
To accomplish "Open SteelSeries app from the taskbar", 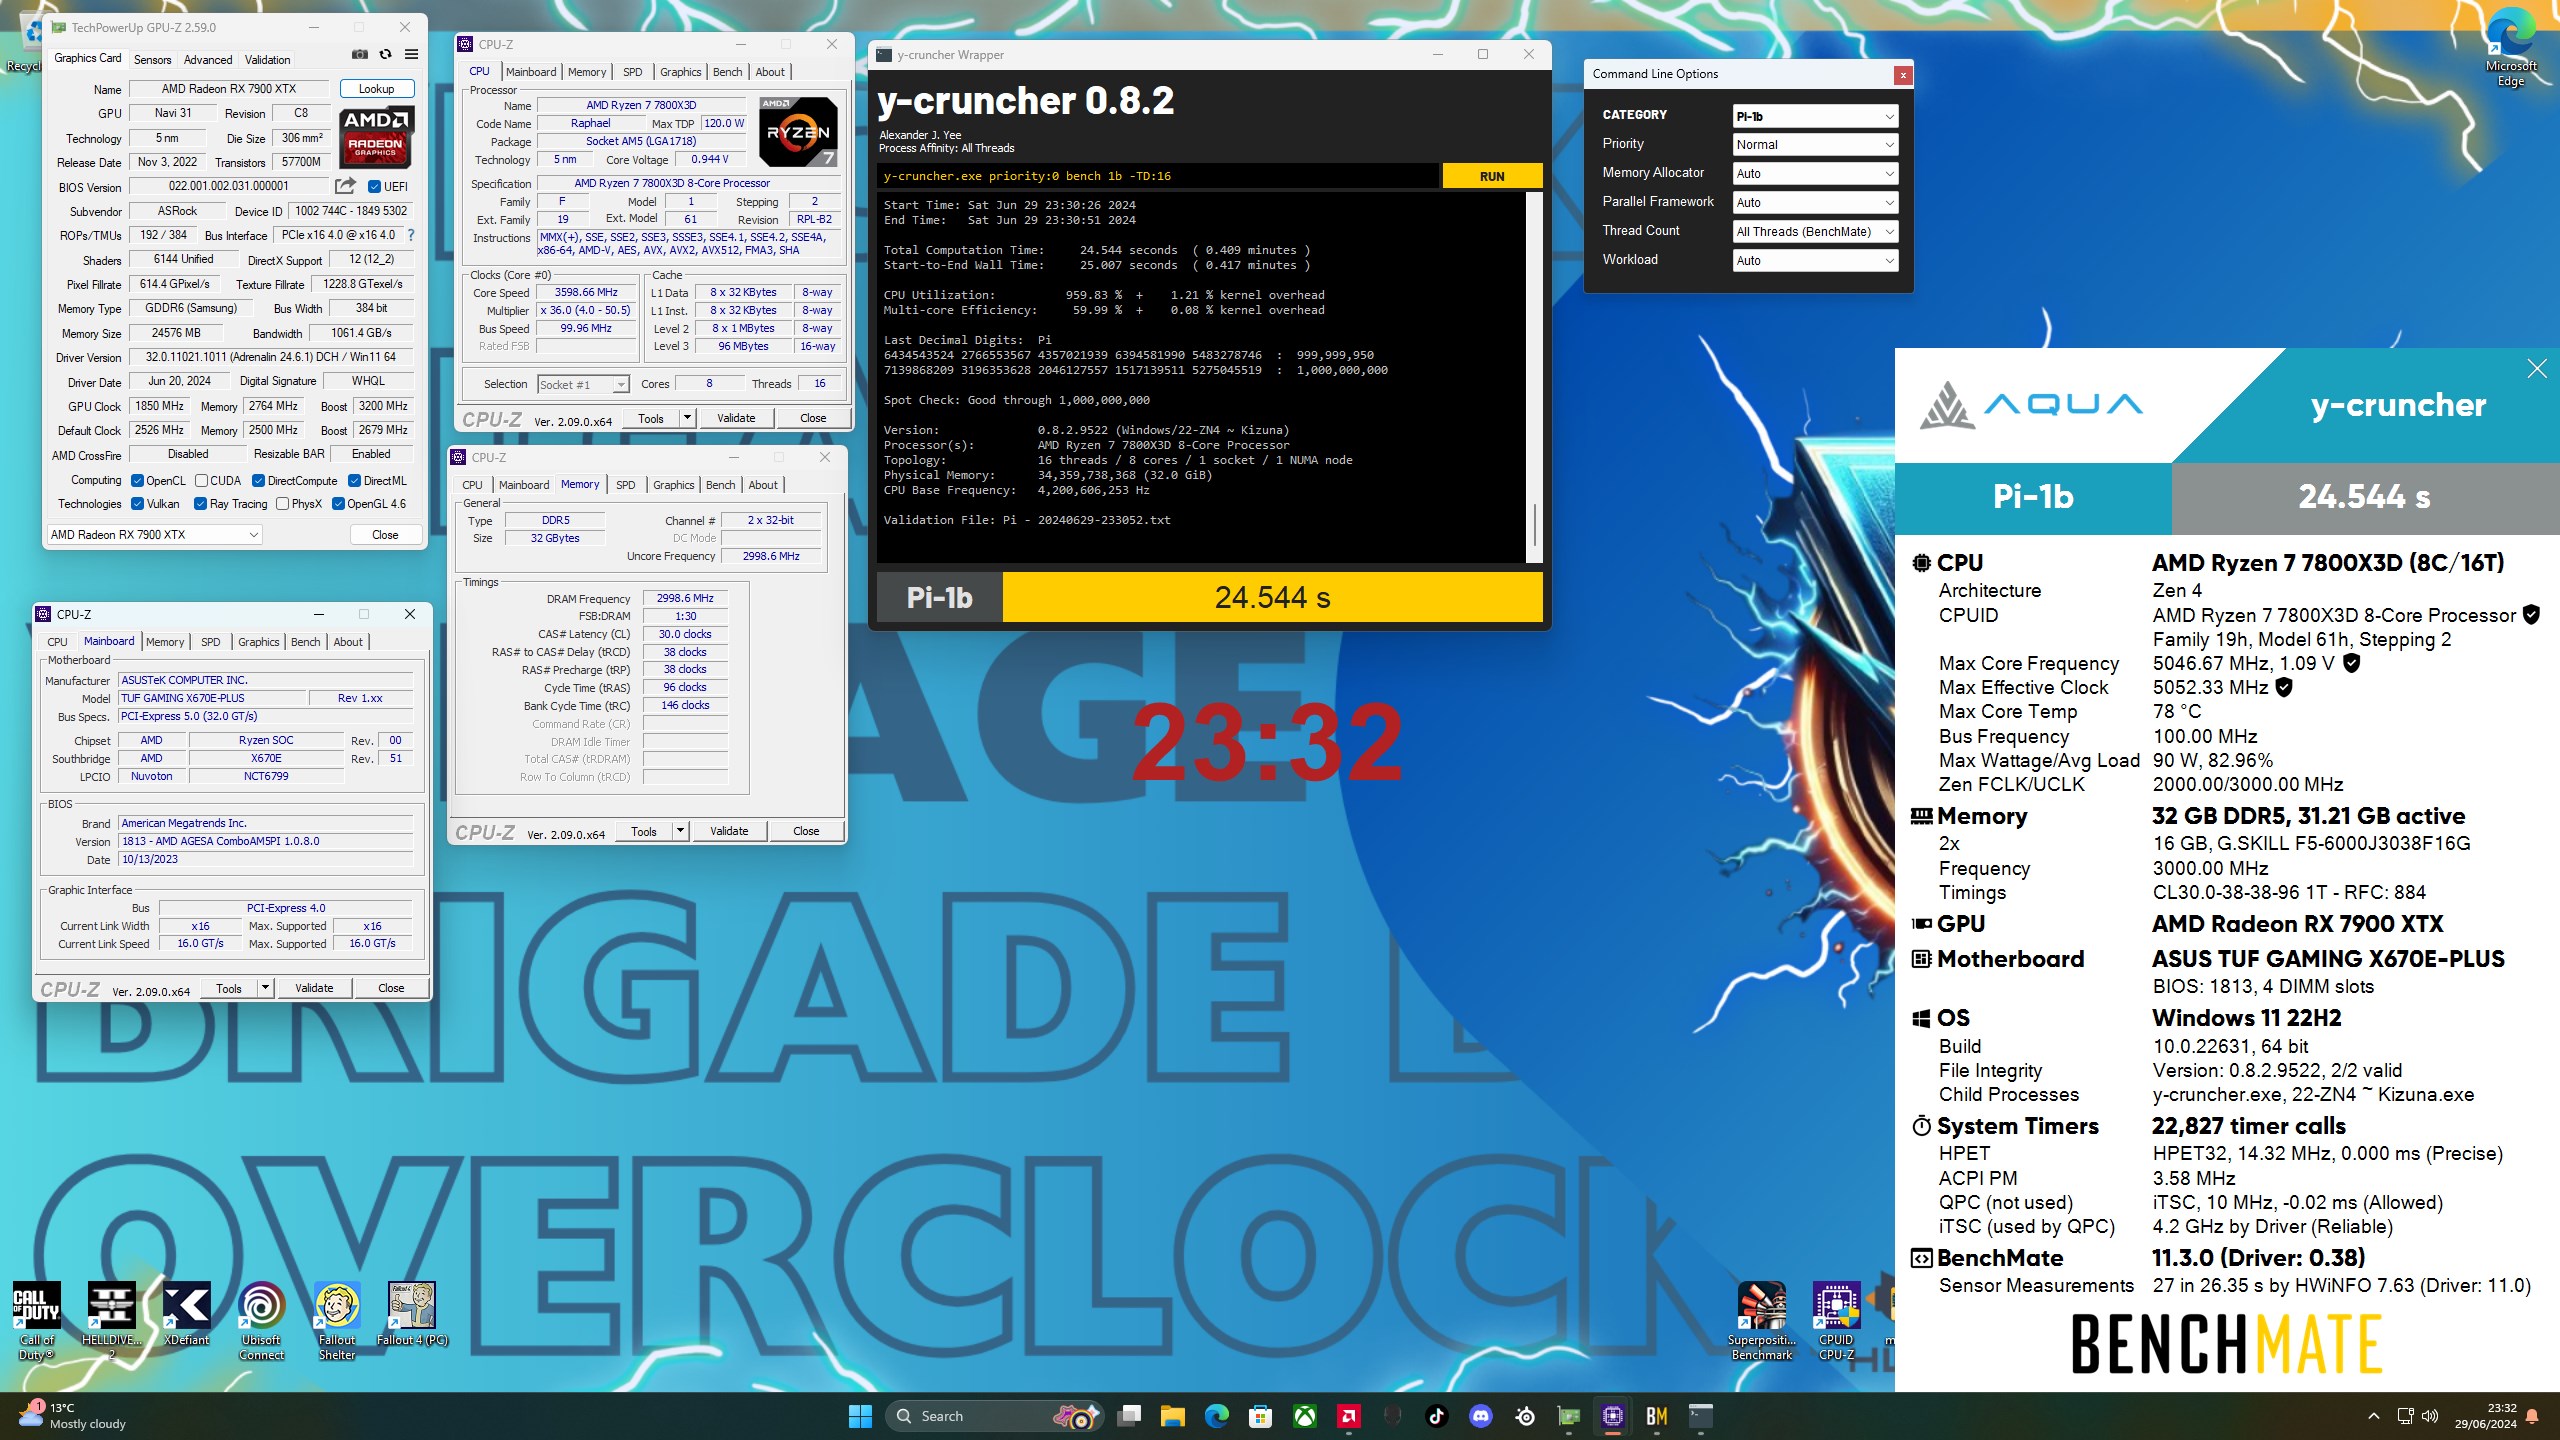I will (x=1525, y=1416).
